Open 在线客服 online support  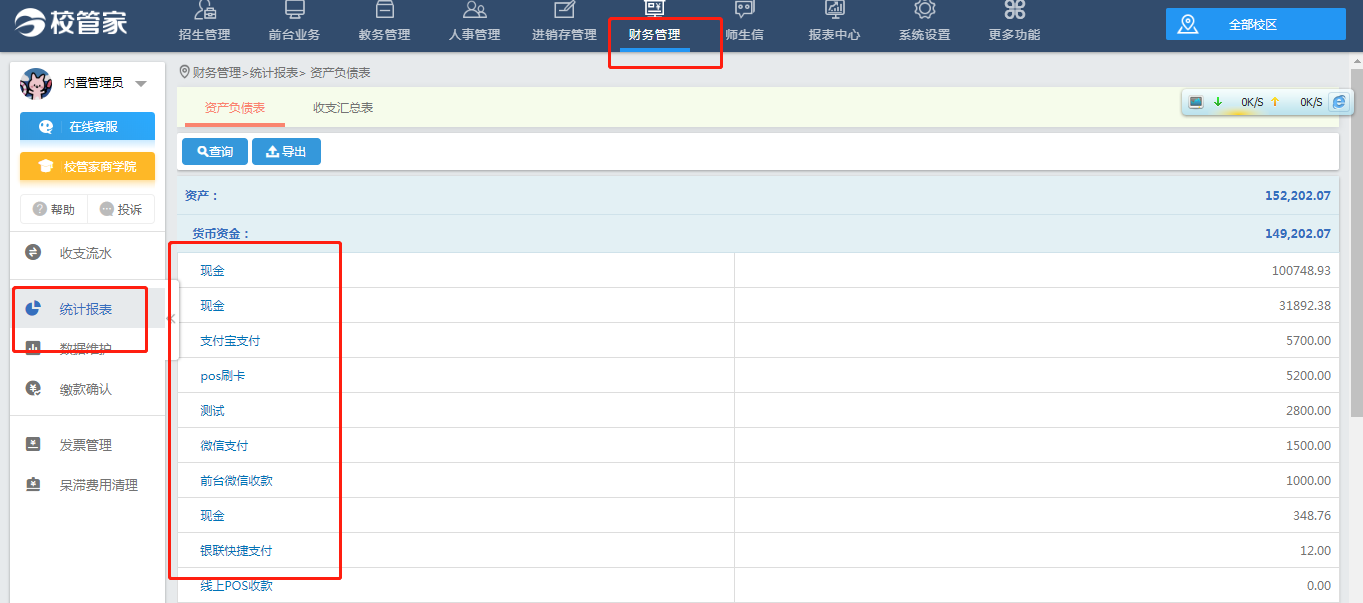click(87, 126)
